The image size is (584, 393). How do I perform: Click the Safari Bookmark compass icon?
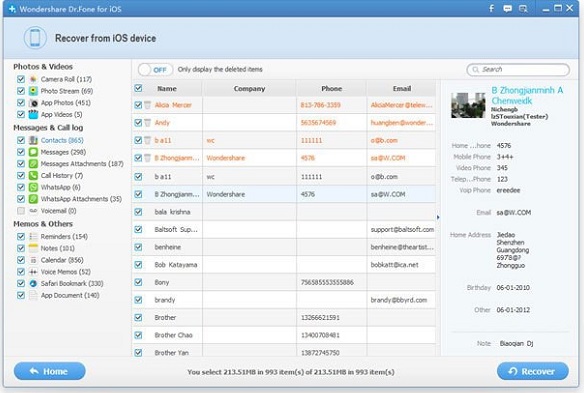pos(33,283)
